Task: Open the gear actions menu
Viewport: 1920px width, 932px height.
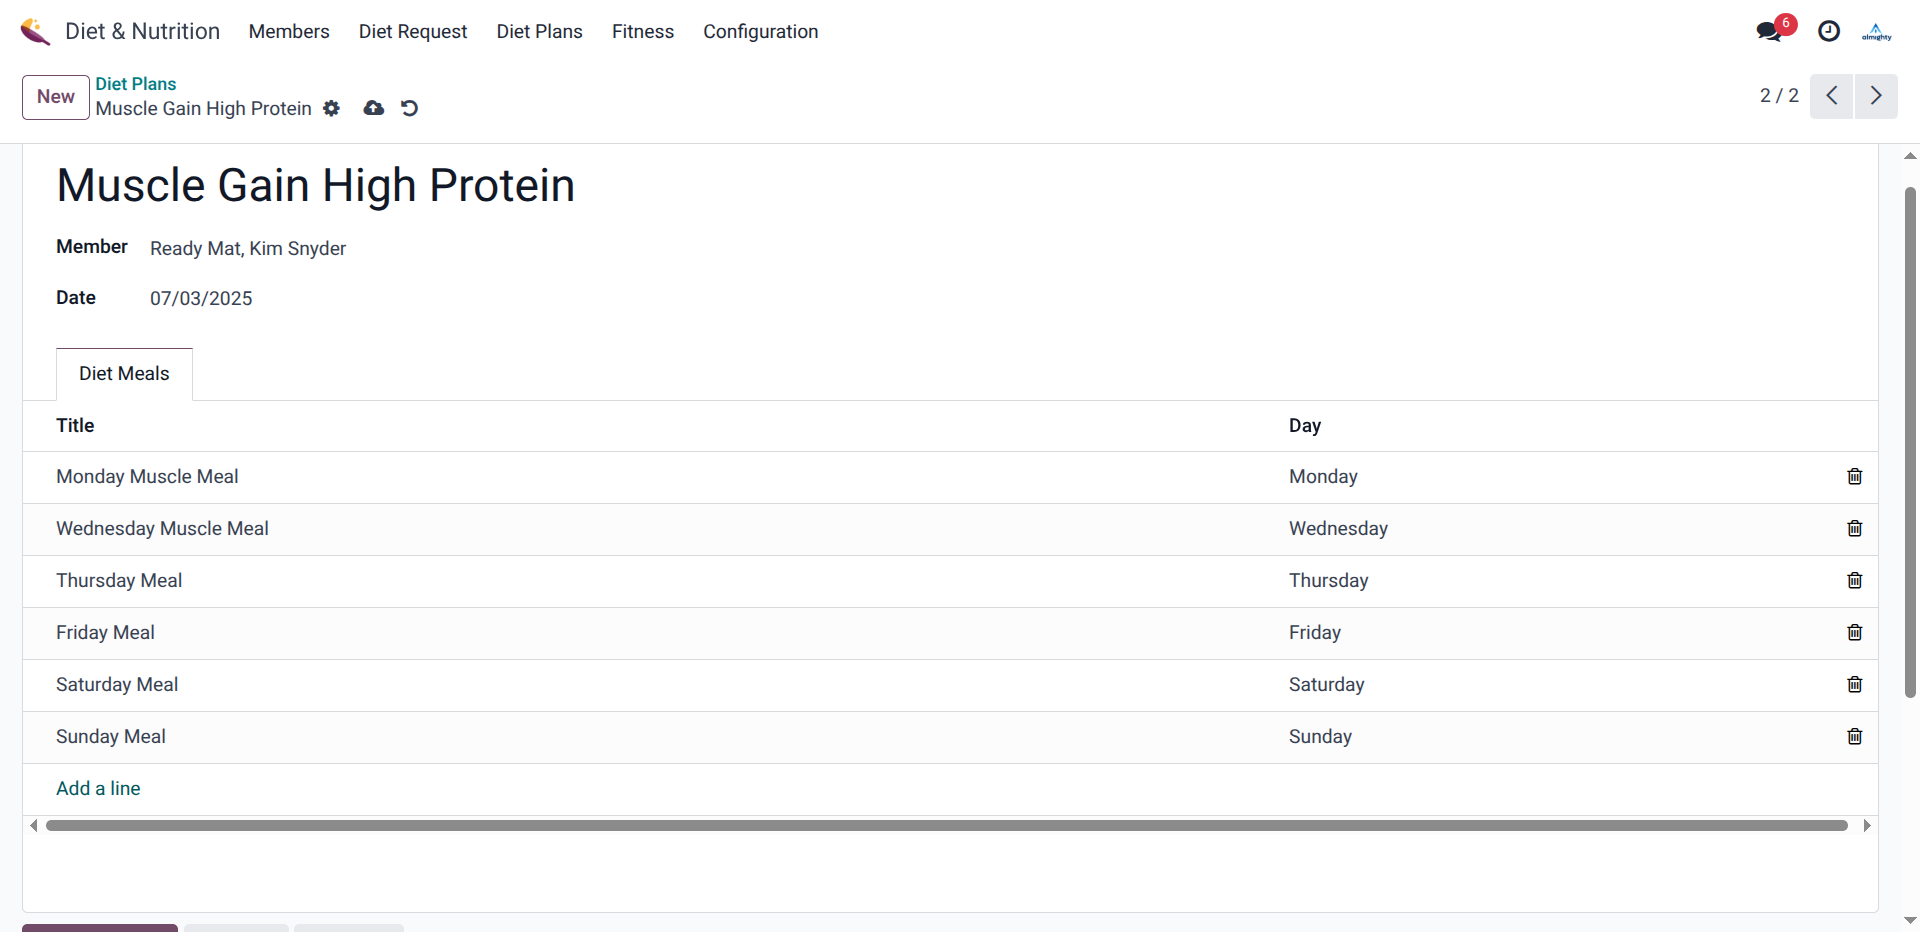Action: 331,109
